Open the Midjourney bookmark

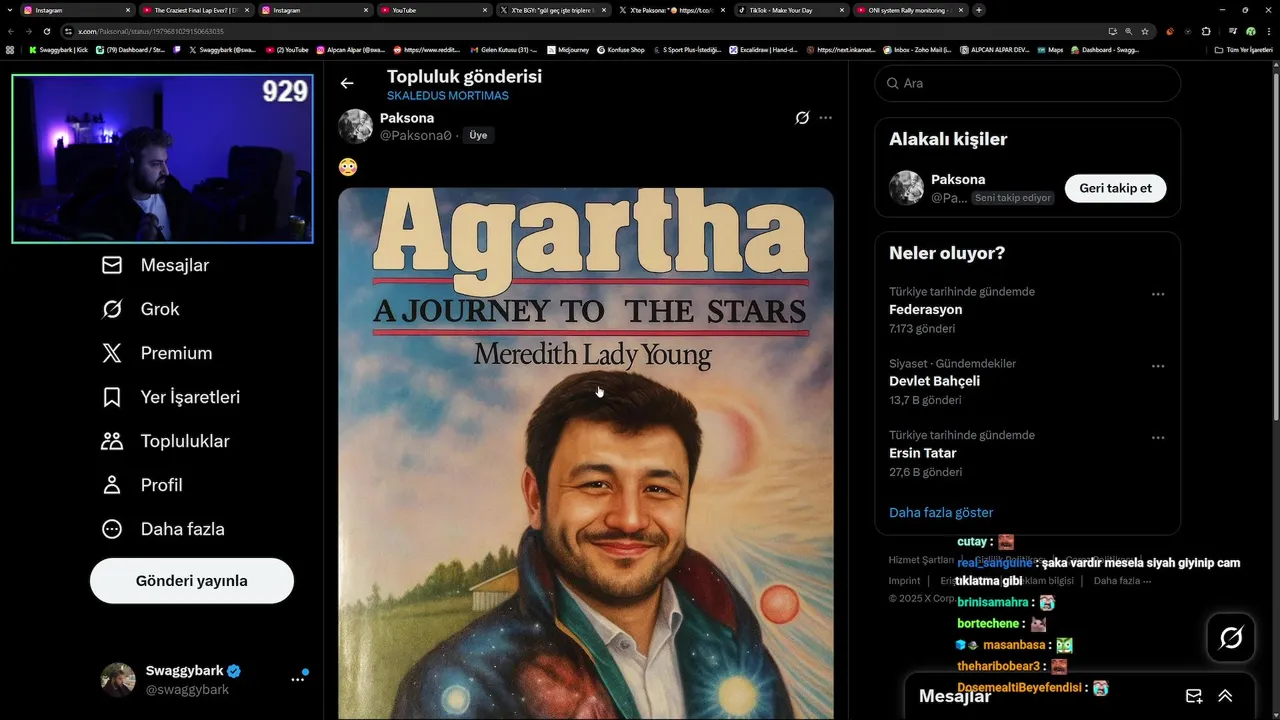pyautogui.click(x=568, y=49)
